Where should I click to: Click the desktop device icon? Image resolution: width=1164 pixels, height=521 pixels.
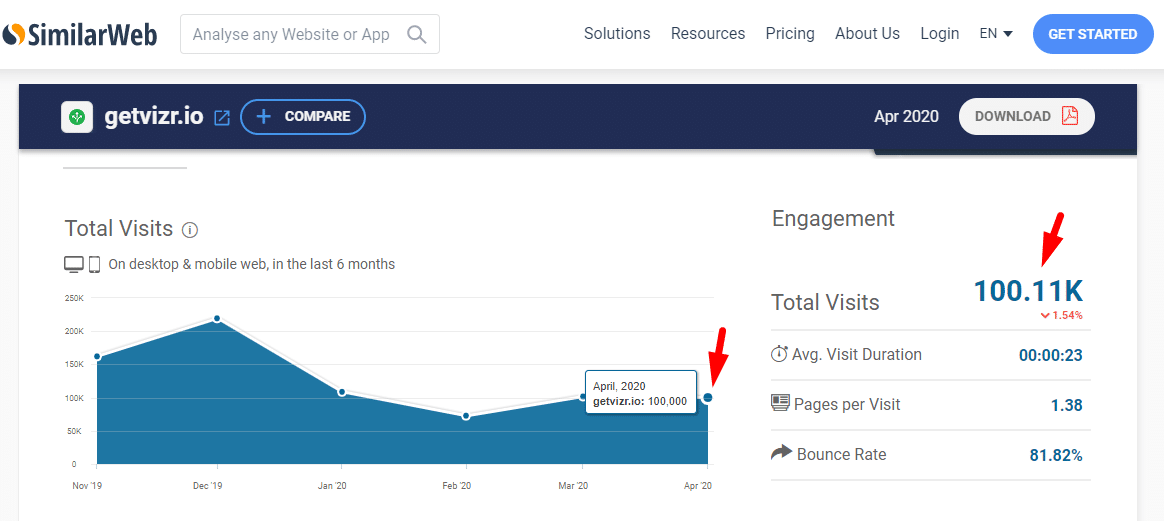74,263
